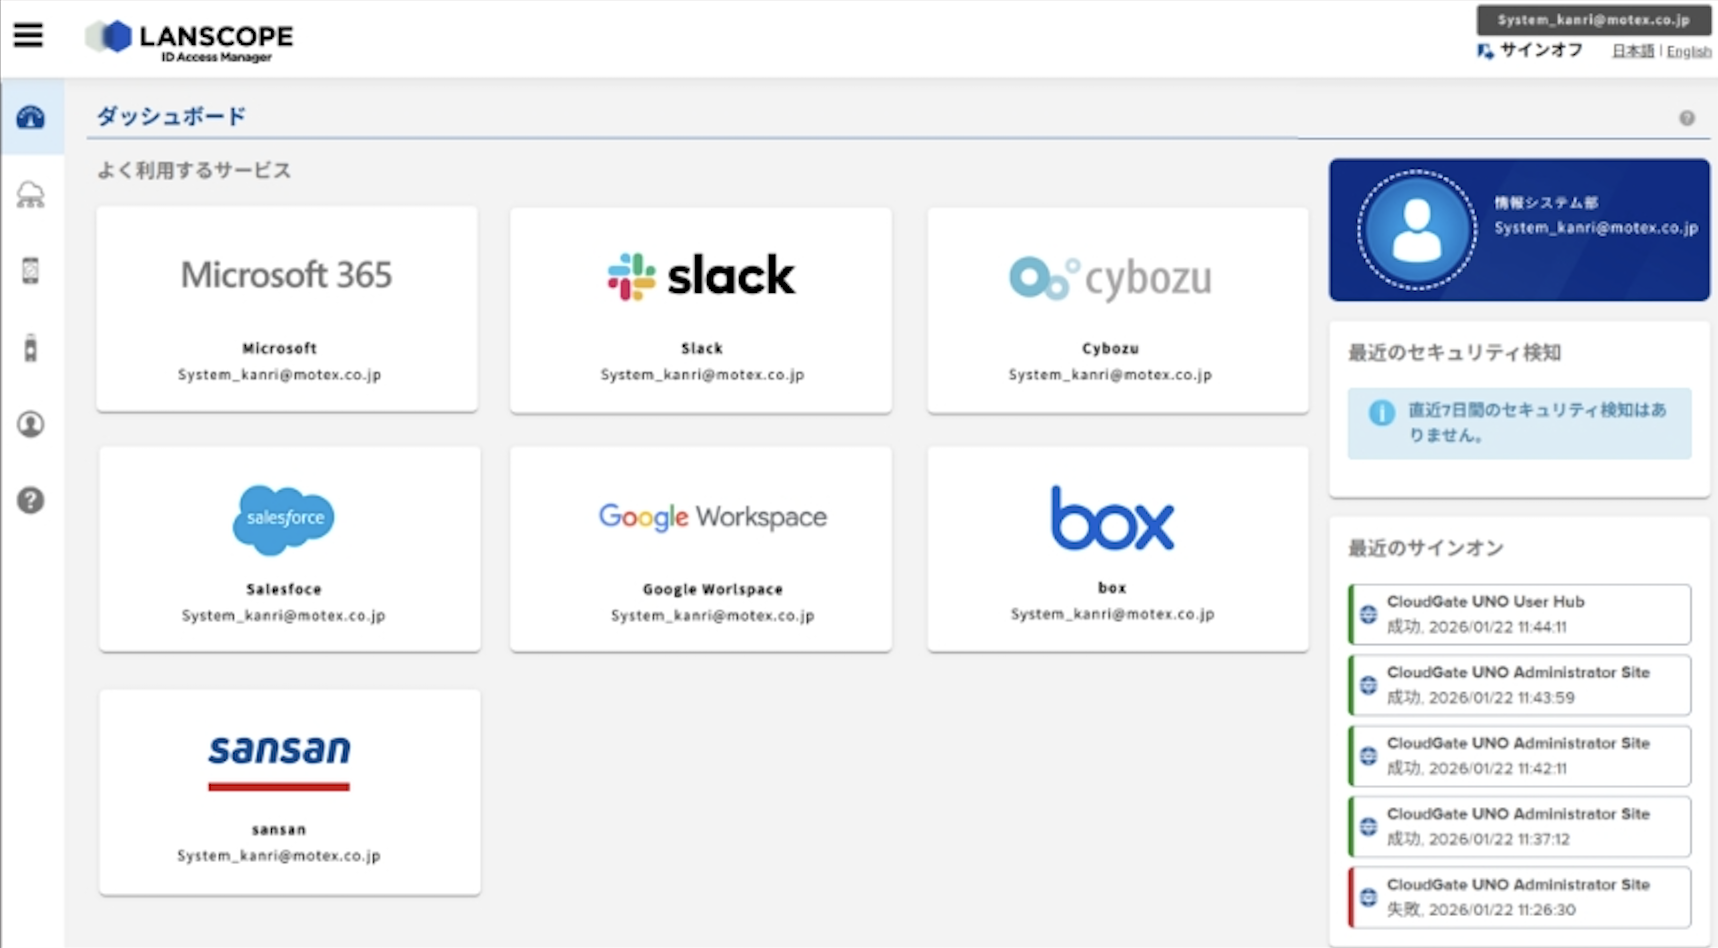
Task: Open the help icon in sidebar
Action: 31,500
